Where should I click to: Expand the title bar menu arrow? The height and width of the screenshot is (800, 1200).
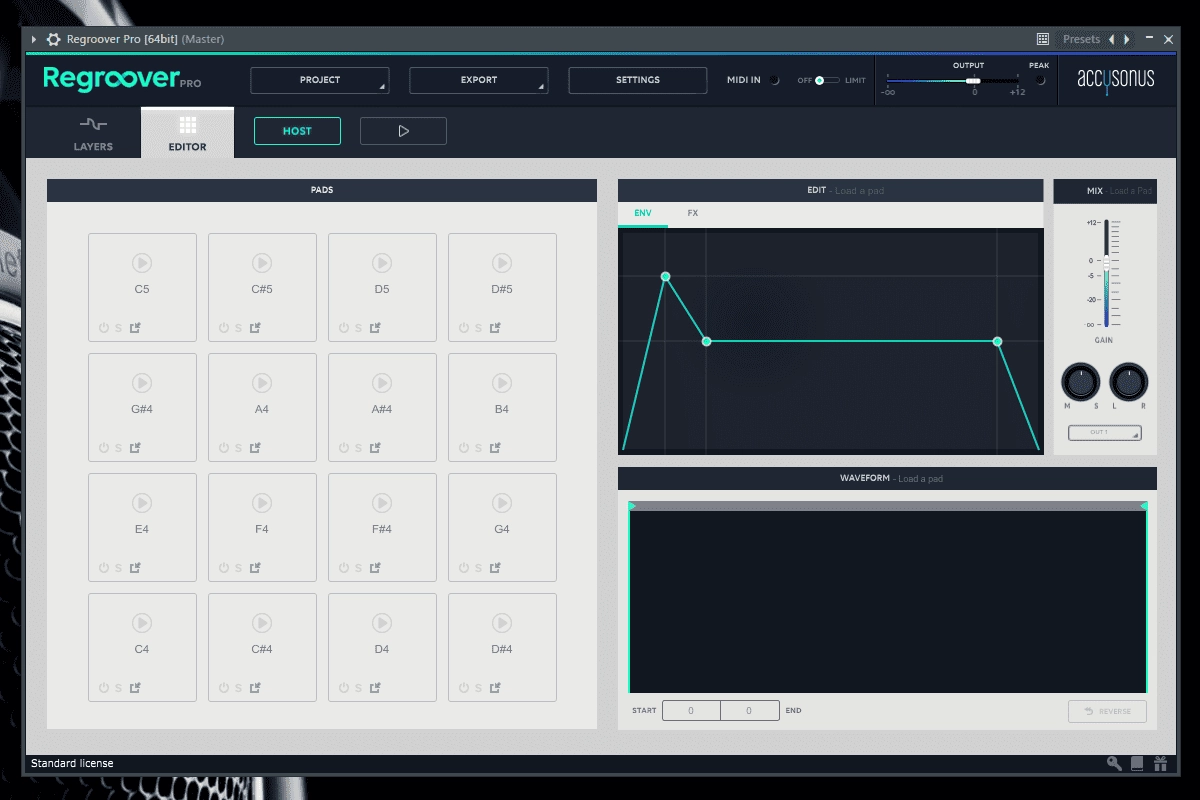click(34, 39)
